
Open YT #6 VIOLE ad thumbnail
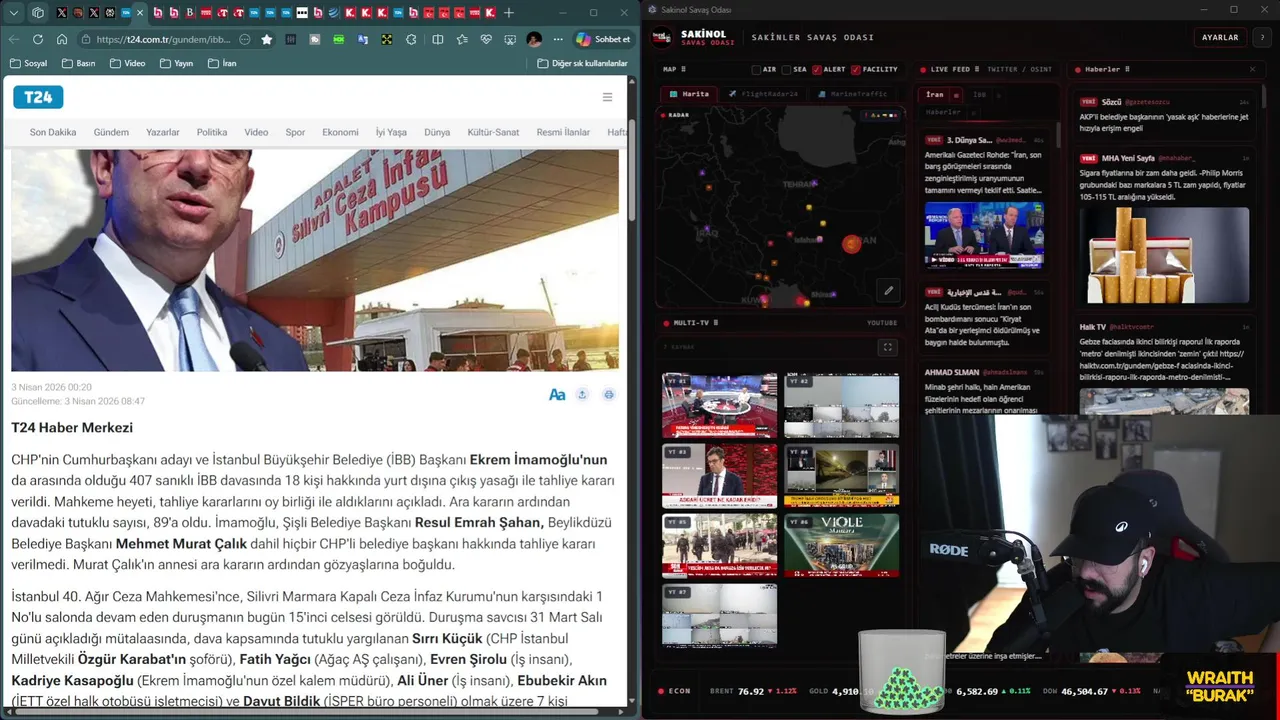pos(841,546)
